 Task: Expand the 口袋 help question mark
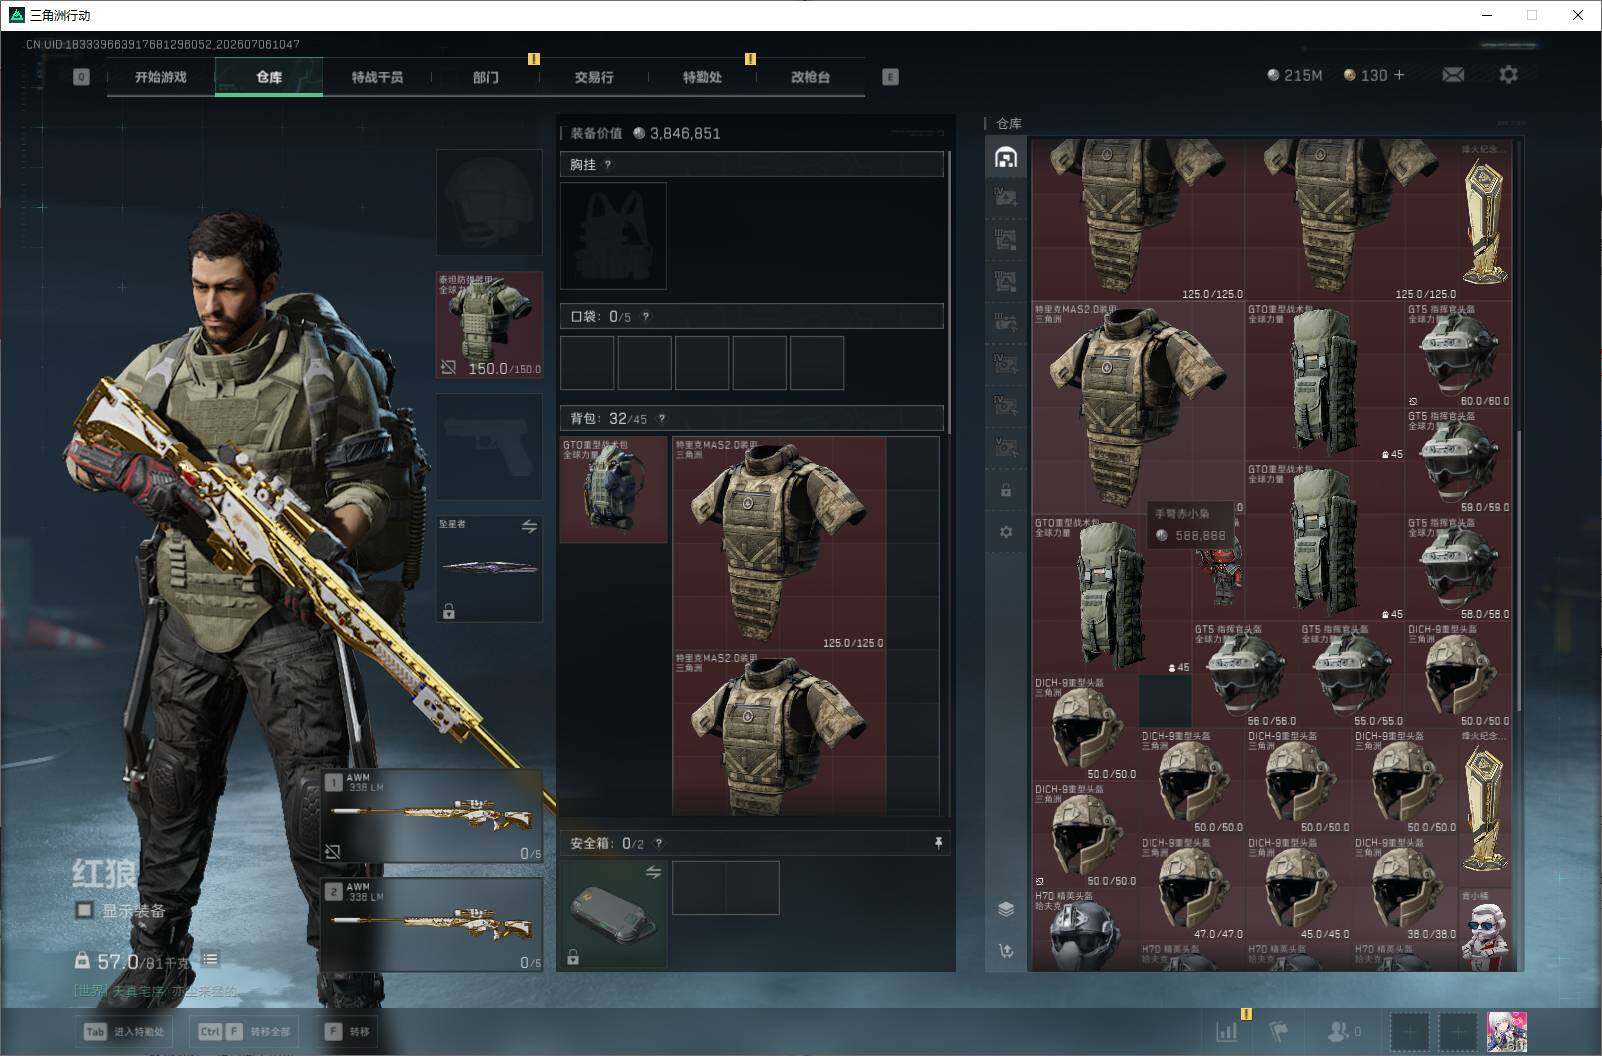tap(646, 317)
